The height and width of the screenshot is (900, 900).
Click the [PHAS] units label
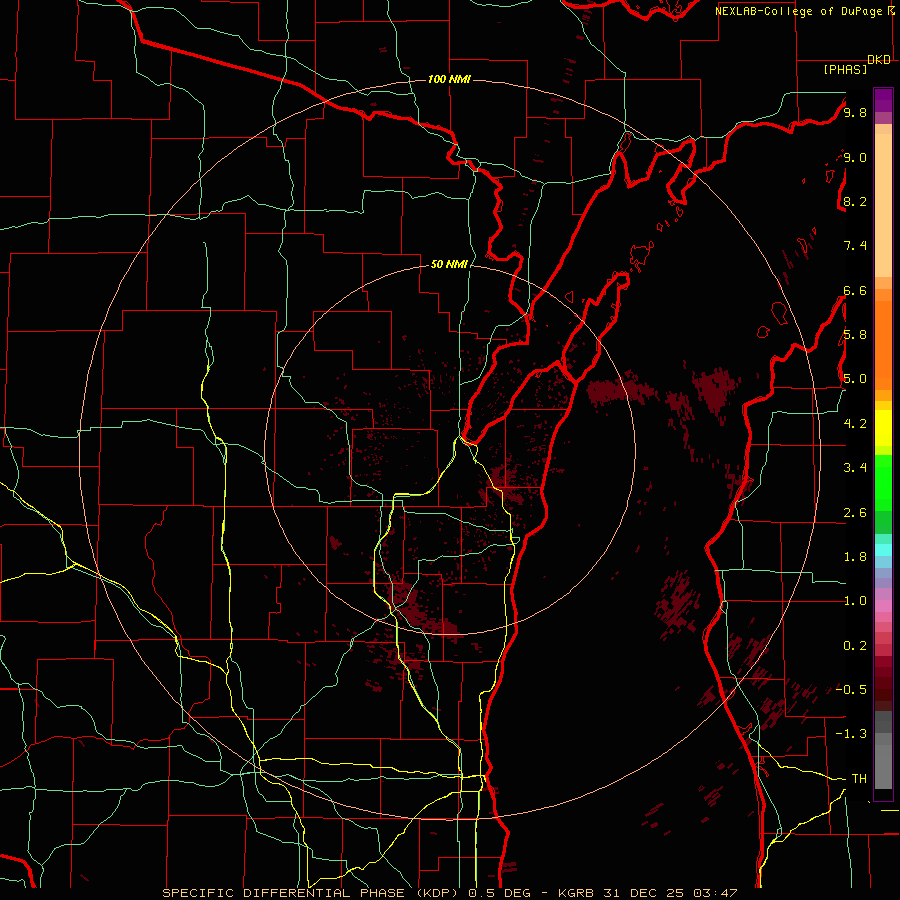point(845,69)
